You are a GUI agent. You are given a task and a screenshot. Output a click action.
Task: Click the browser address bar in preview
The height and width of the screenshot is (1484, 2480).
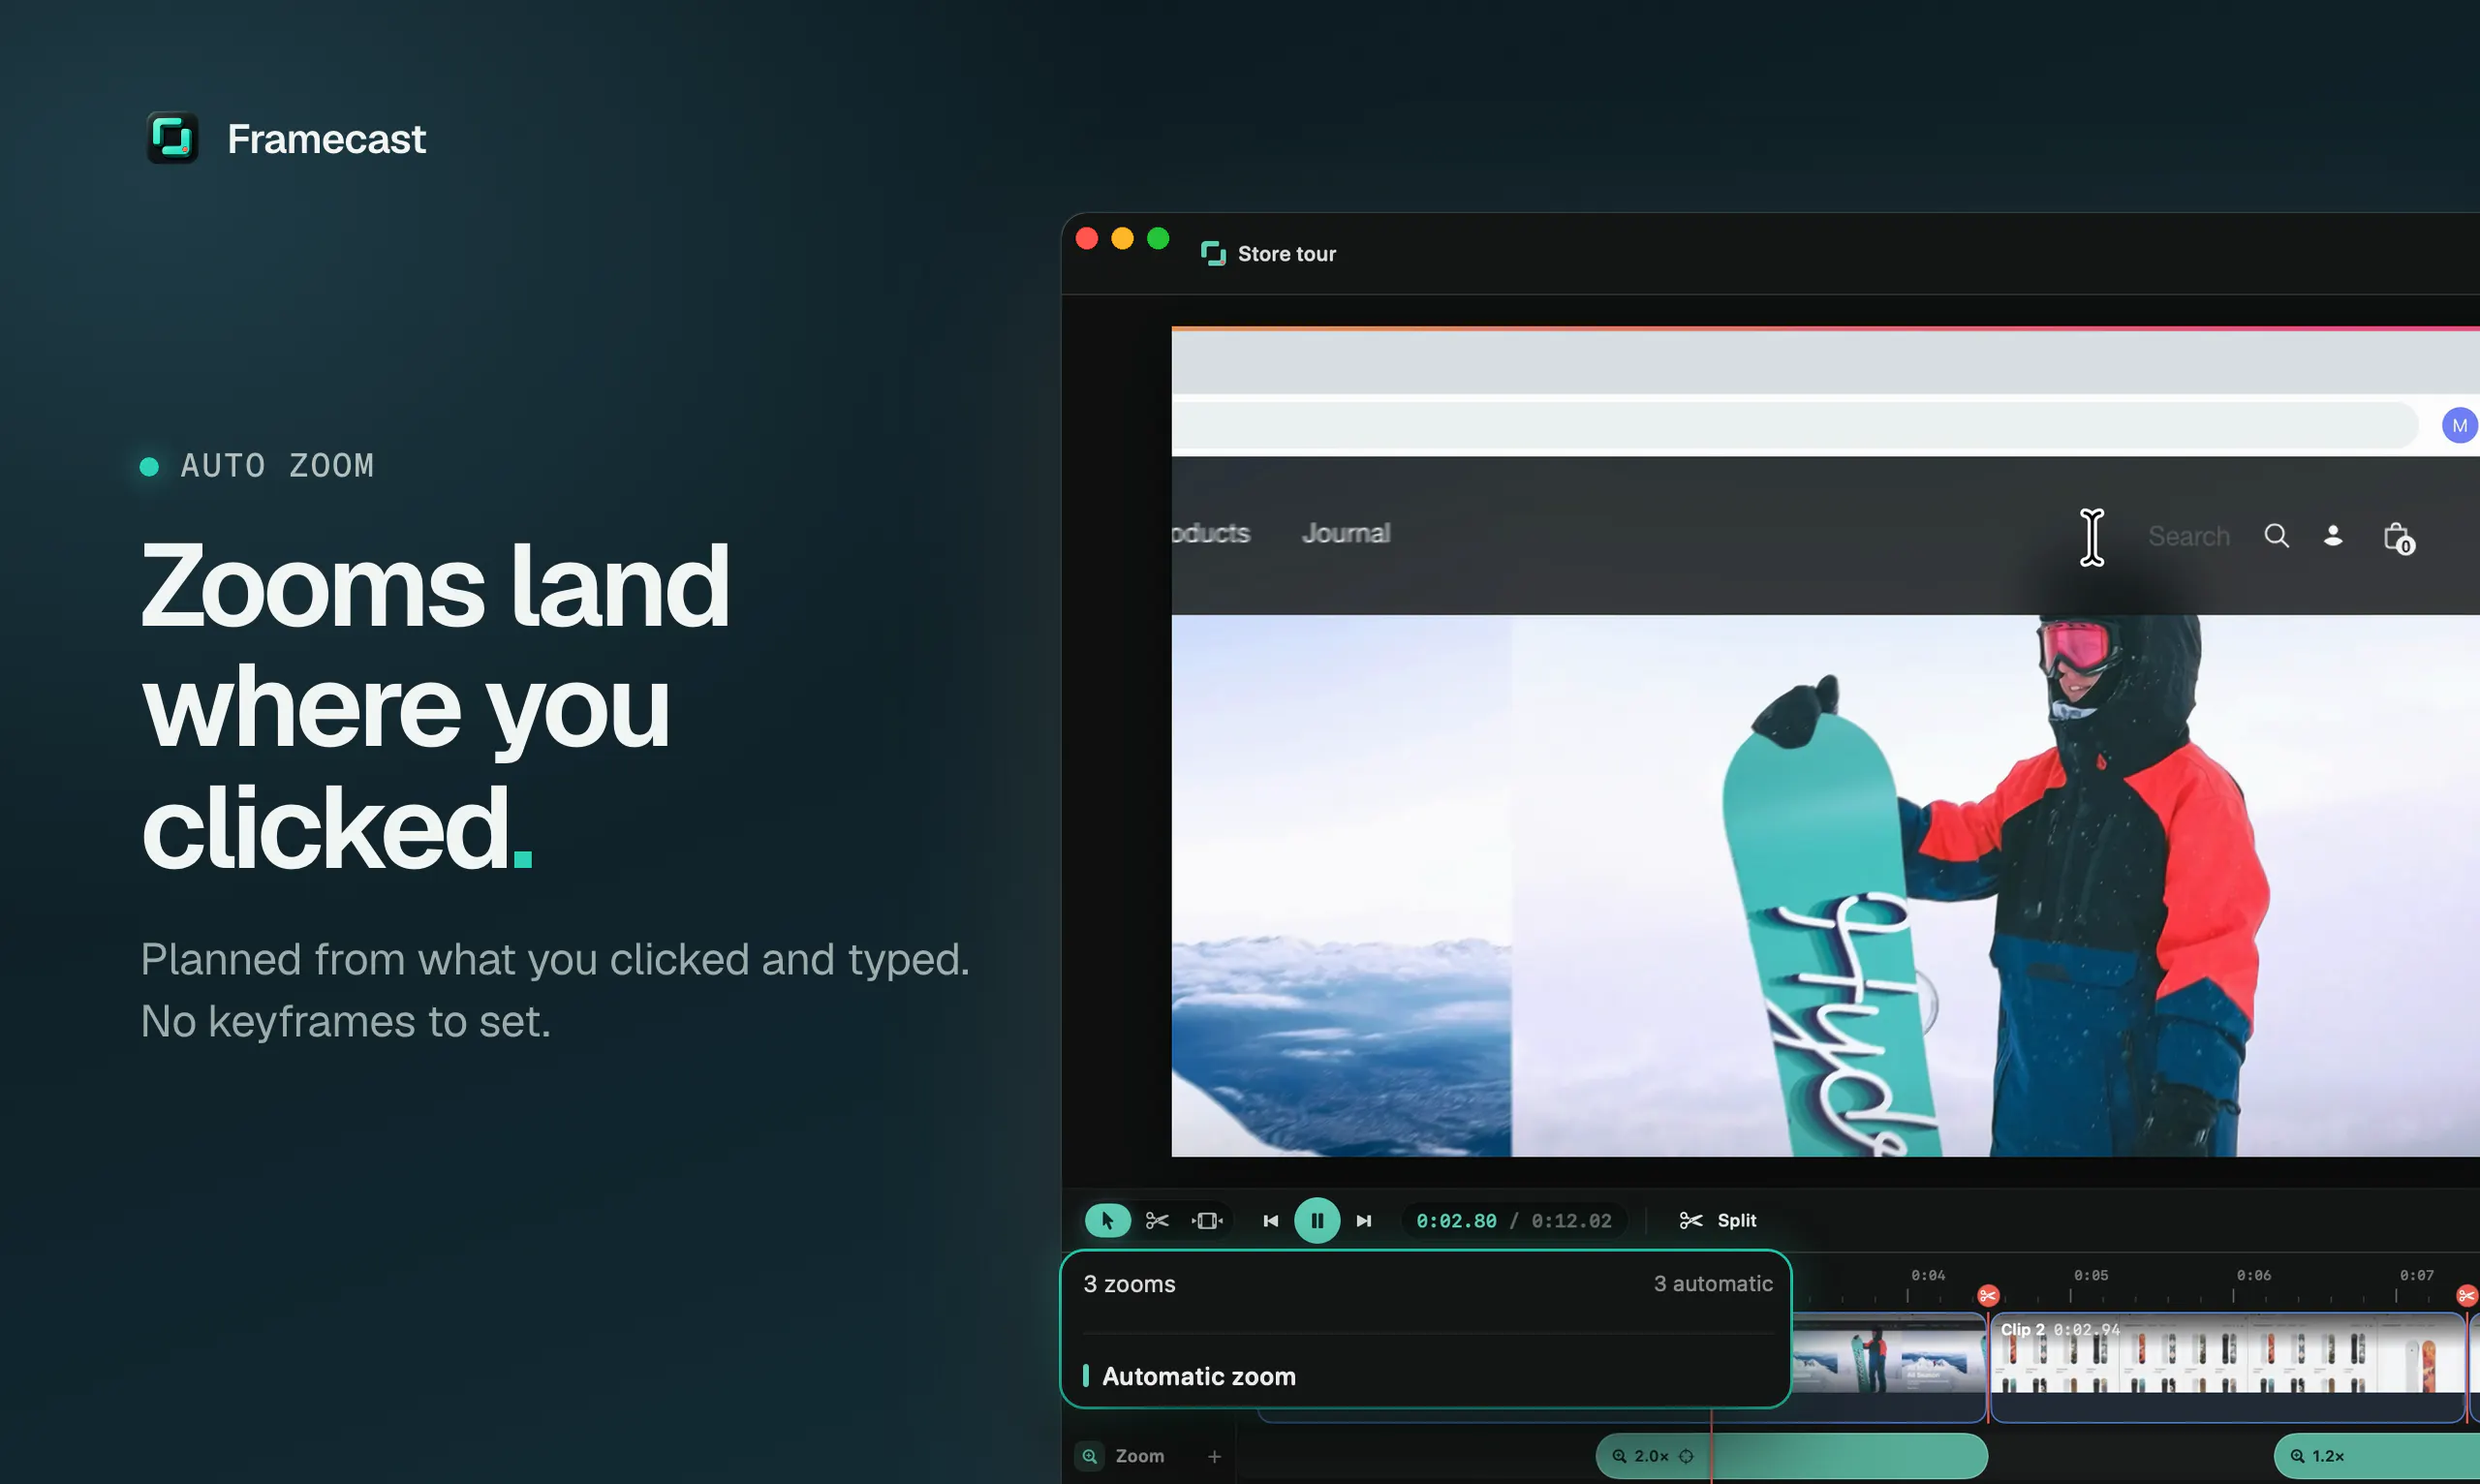[1794, 426]
